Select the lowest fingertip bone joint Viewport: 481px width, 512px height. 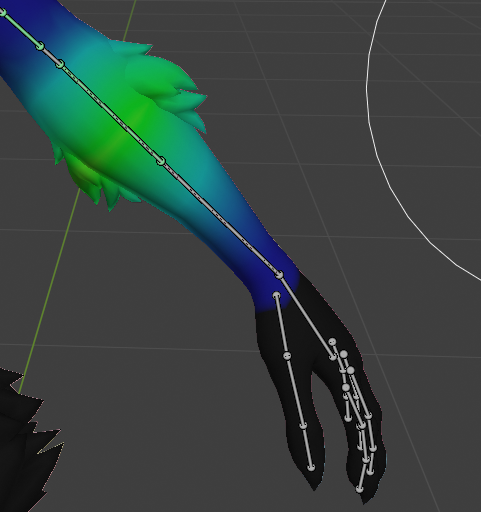(x=359, y=489)
